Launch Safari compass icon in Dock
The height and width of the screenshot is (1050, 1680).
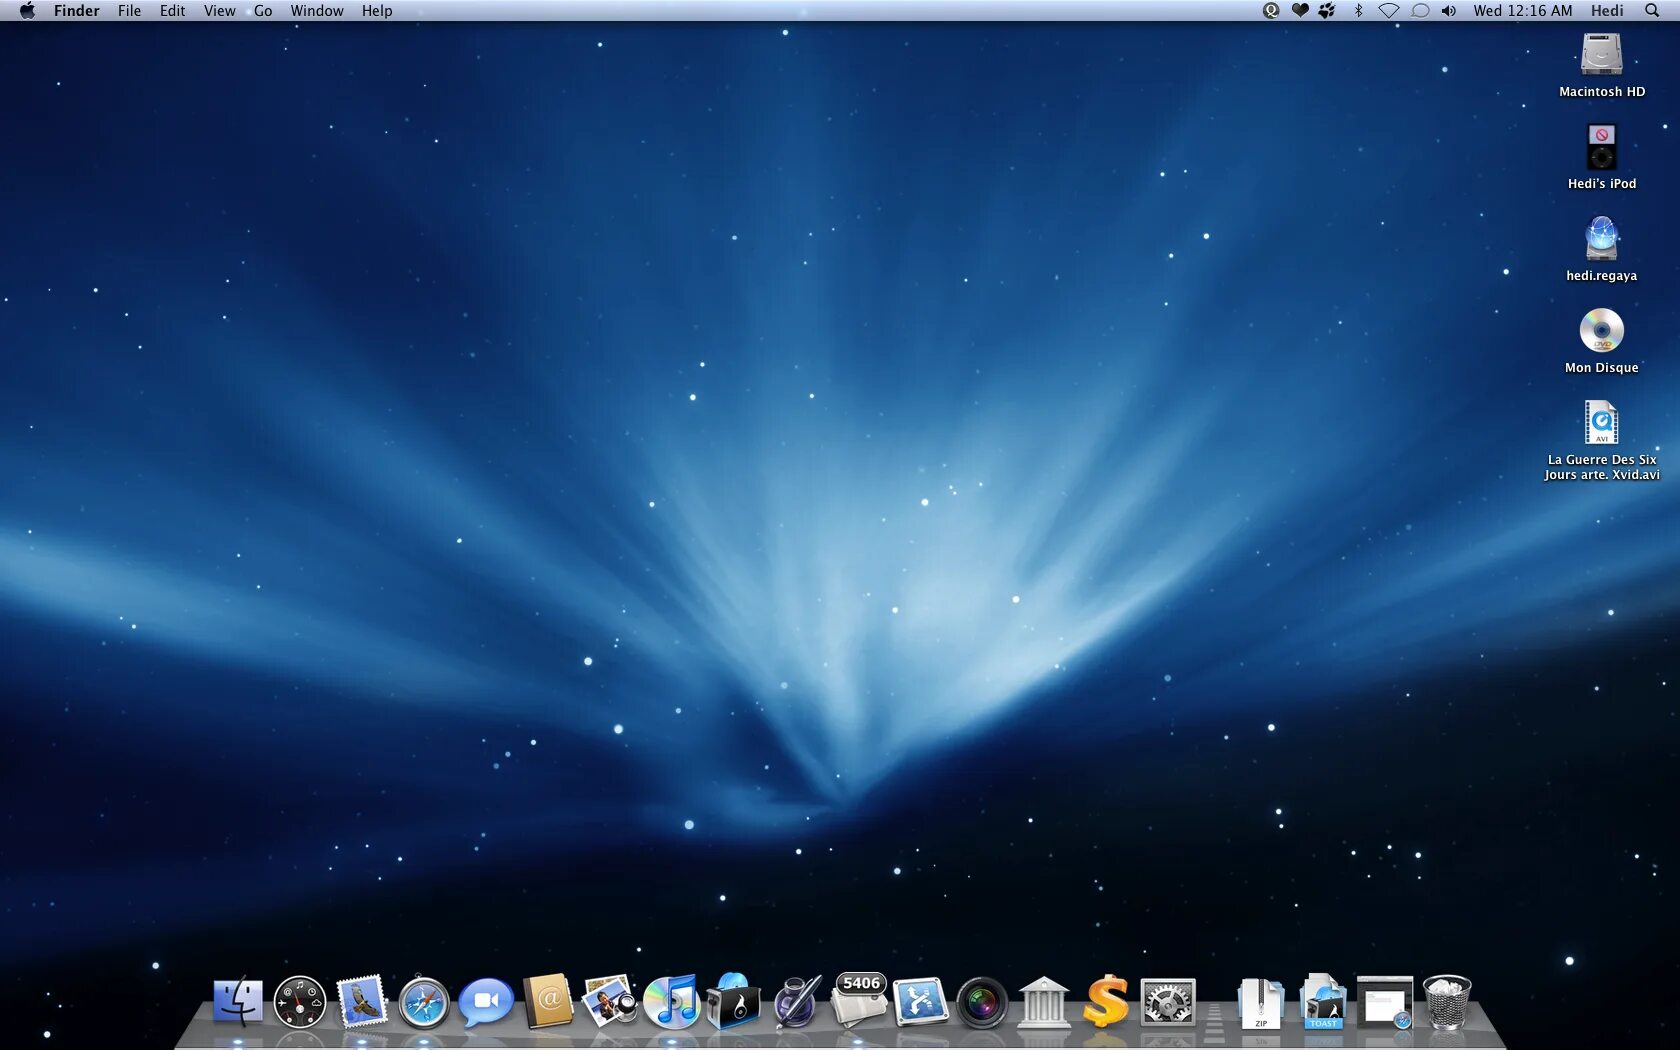(x=424, y=1002)
